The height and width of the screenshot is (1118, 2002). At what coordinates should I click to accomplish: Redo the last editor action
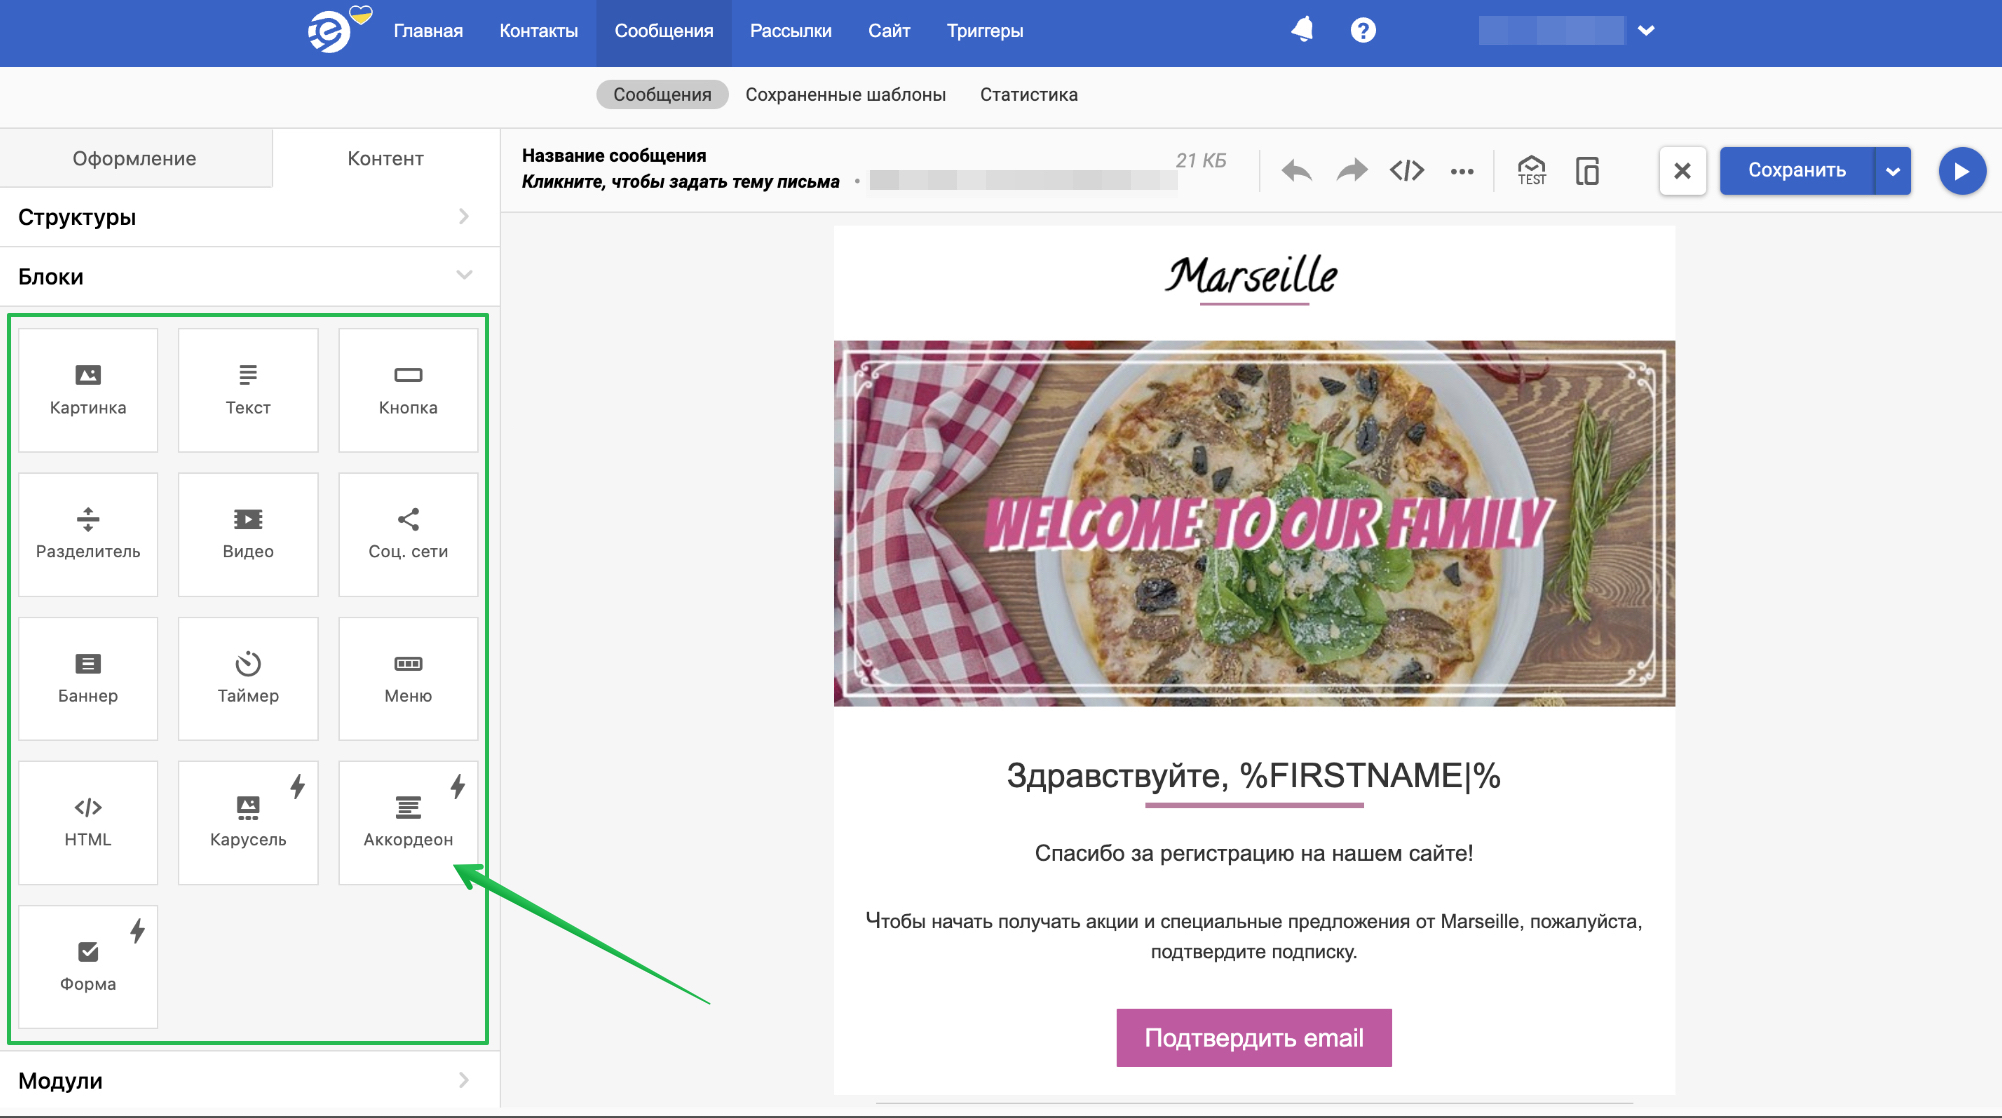pyautogui.click(x=1352, y=171)
